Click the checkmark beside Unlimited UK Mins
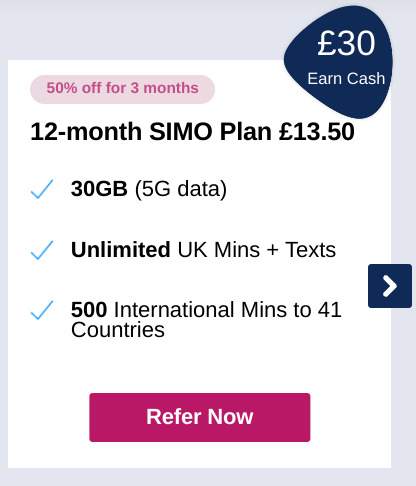This screenshot has height=486, width=416. pyautogui.click(x=42, y=250)
